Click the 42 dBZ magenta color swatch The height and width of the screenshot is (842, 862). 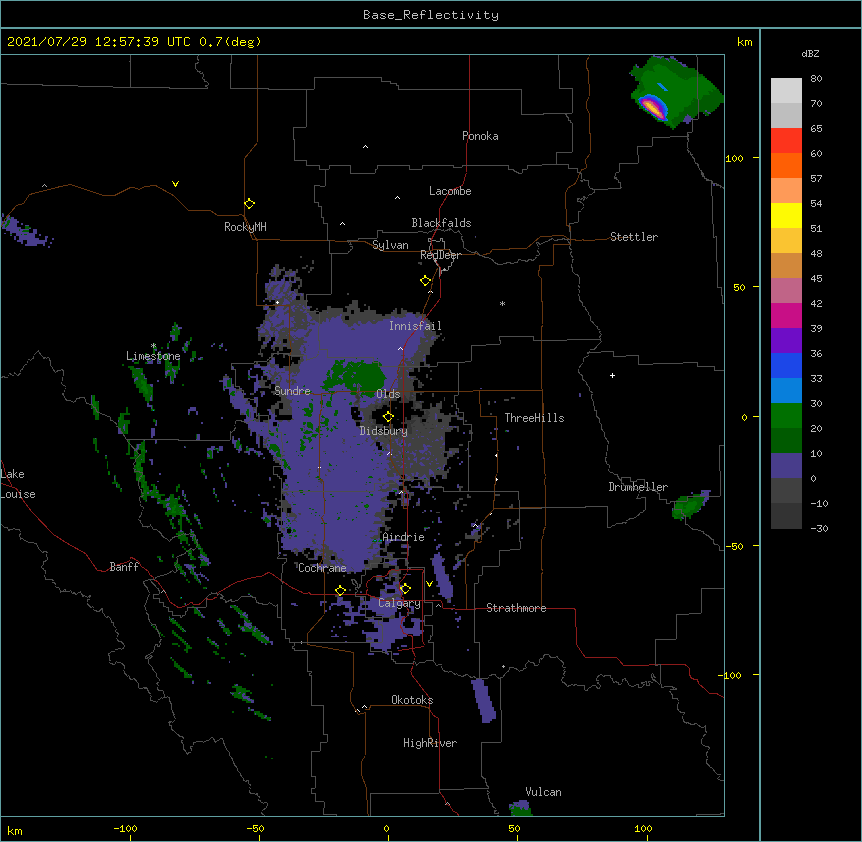(786, 315)
